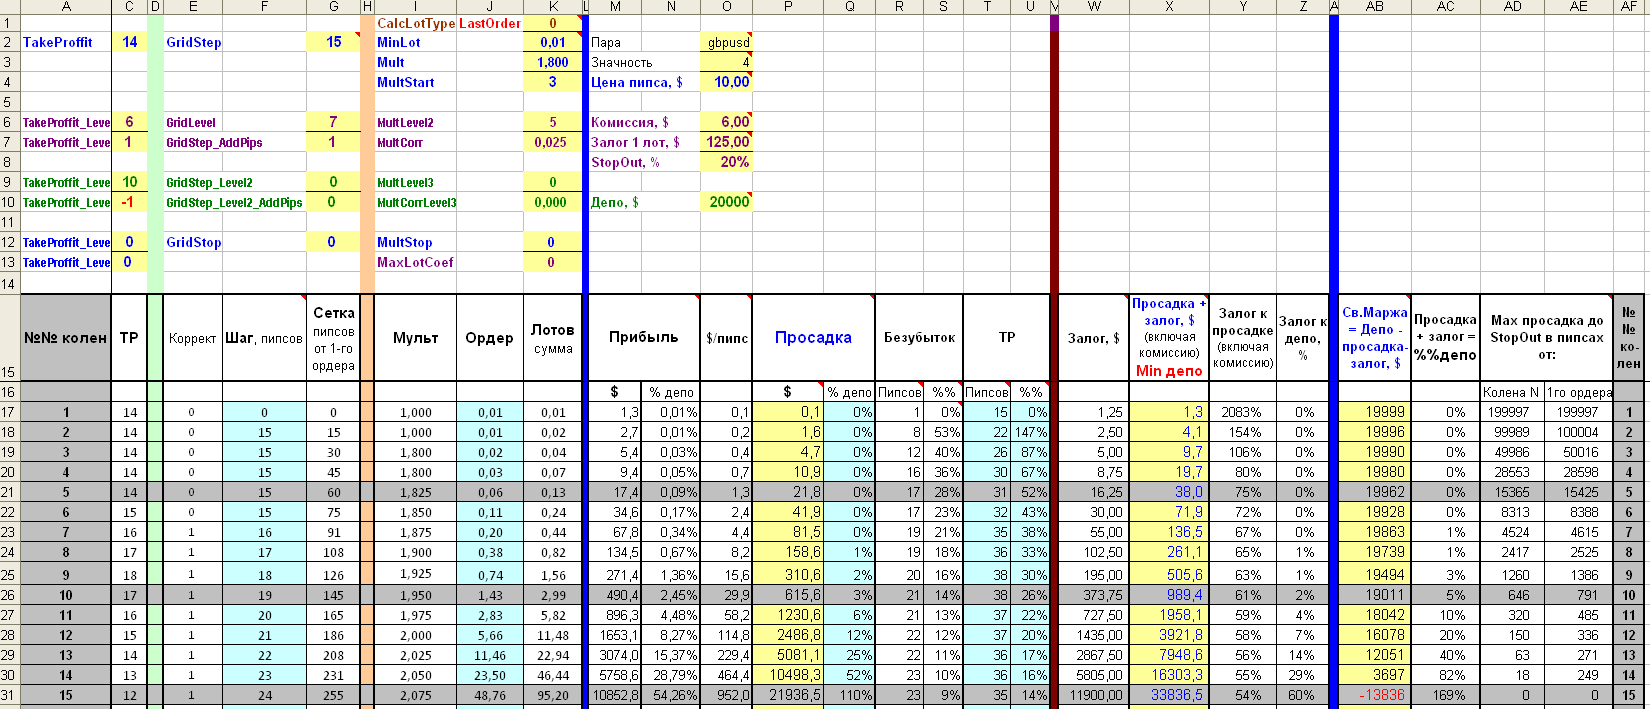
Task: Click the red Min депо heading
Action: (x=1169, y=371)
